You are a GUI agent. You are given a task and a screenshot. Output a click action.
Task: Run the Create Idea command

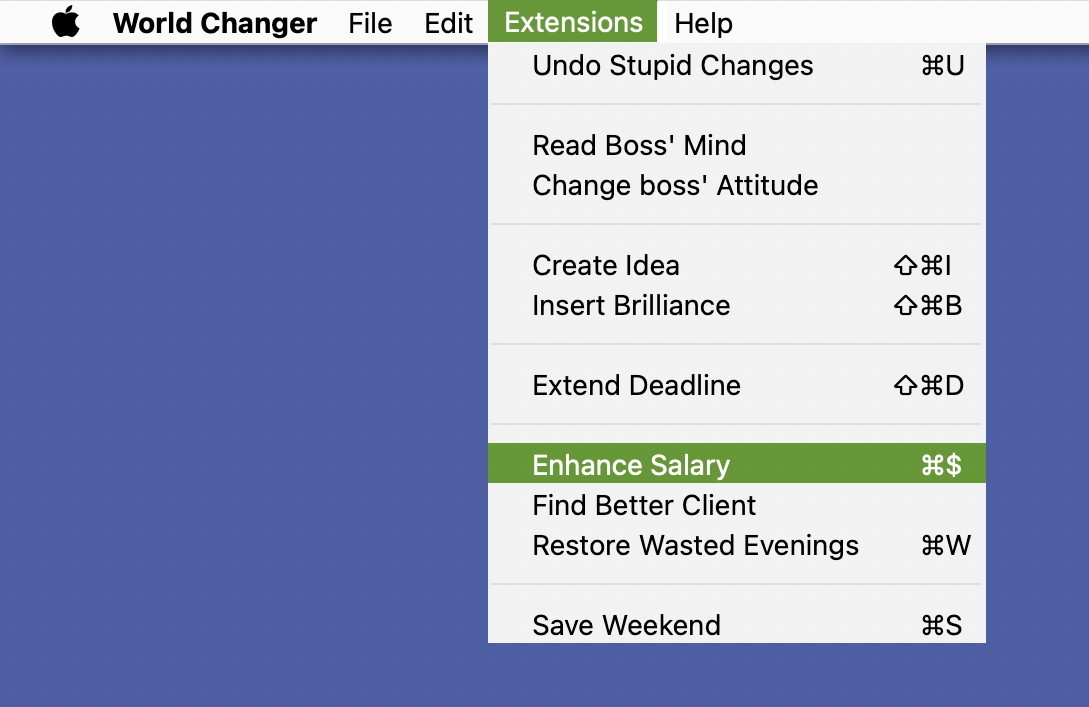click(x=606, y=266)
